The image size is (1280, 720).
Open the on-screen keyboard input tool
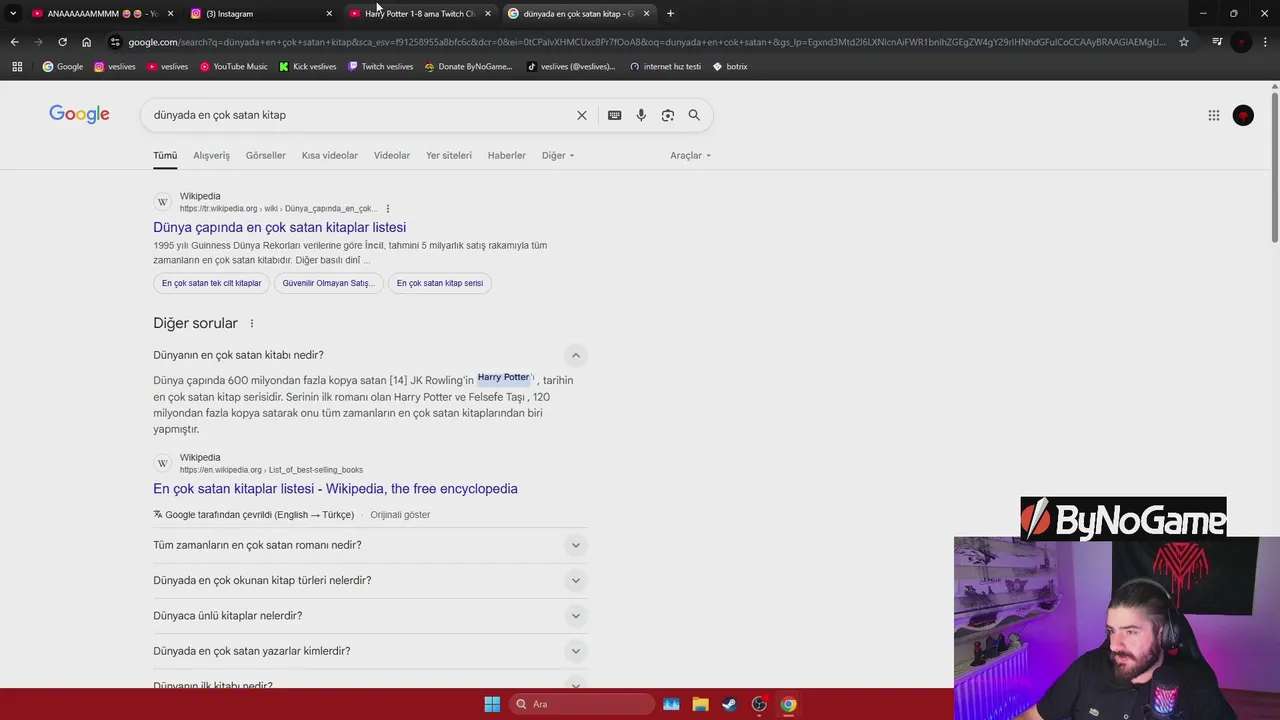[614, 115]
